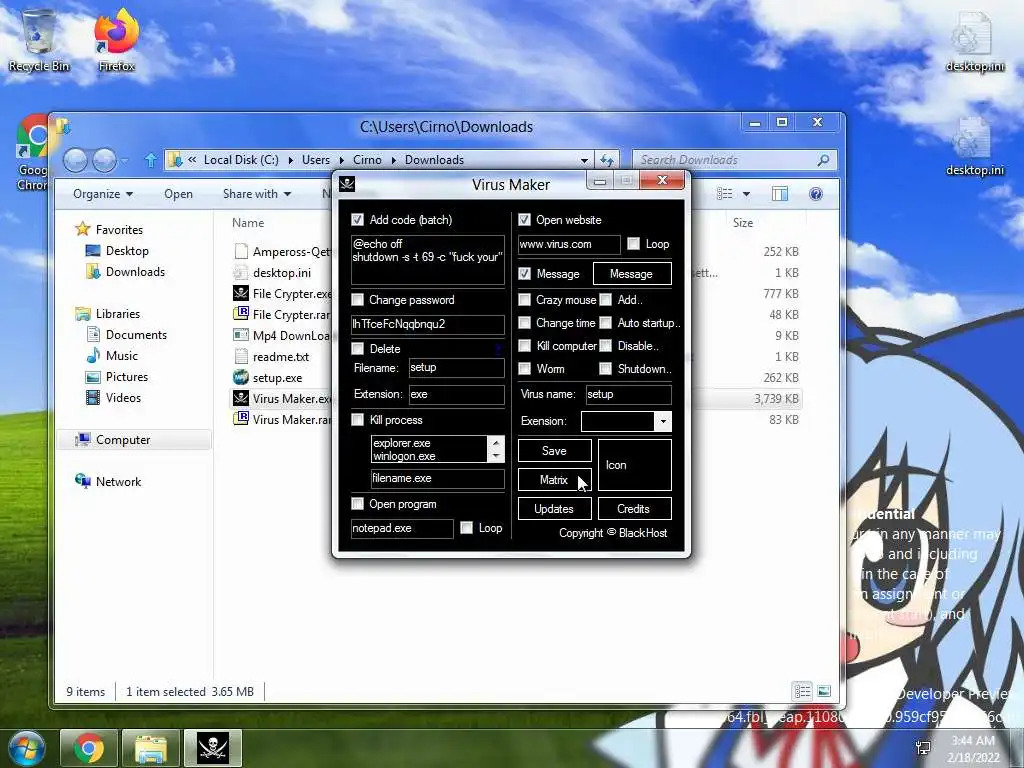
Task: Open the top desktop.ini desktop file
Action: coord(974,40)
